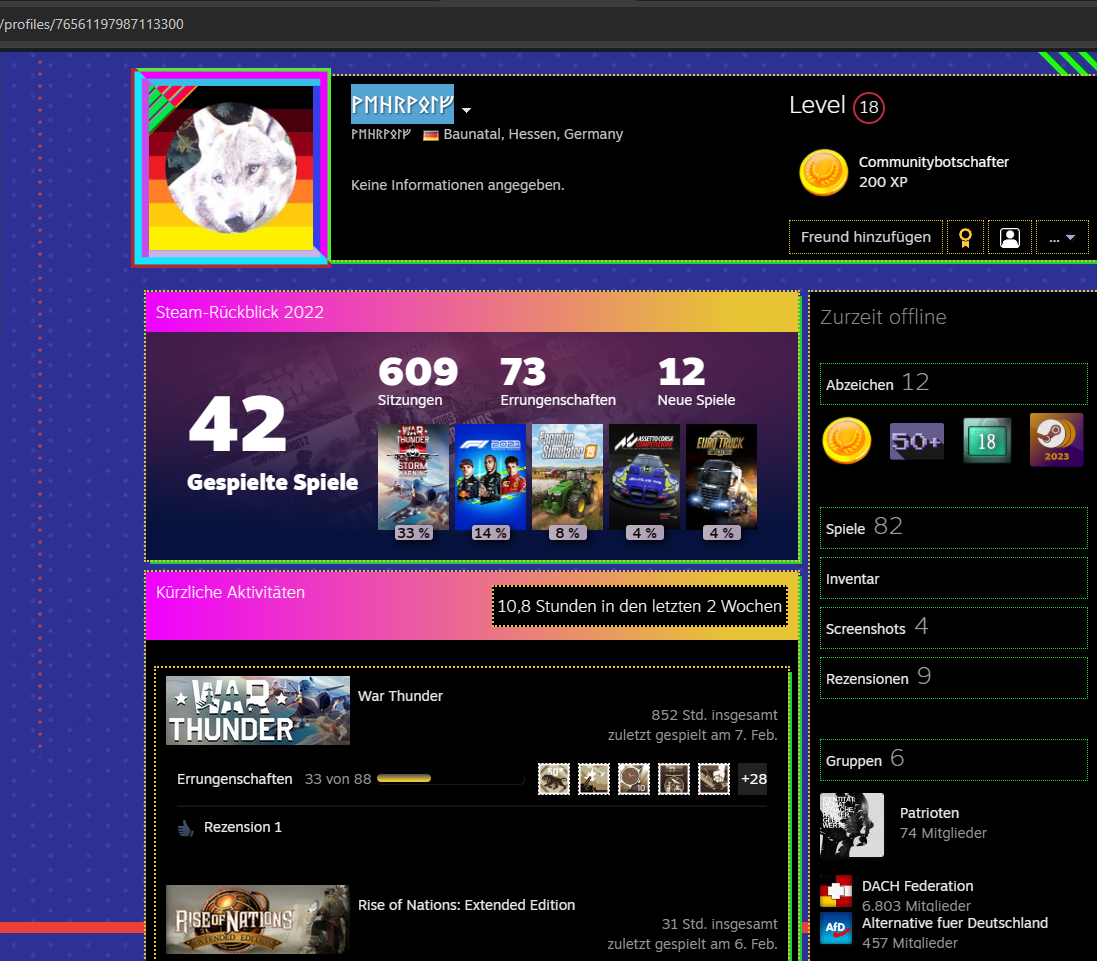Open the Steam 2023 badge icon
This screenshot has width=1097, height=961.
(1056, 441)
